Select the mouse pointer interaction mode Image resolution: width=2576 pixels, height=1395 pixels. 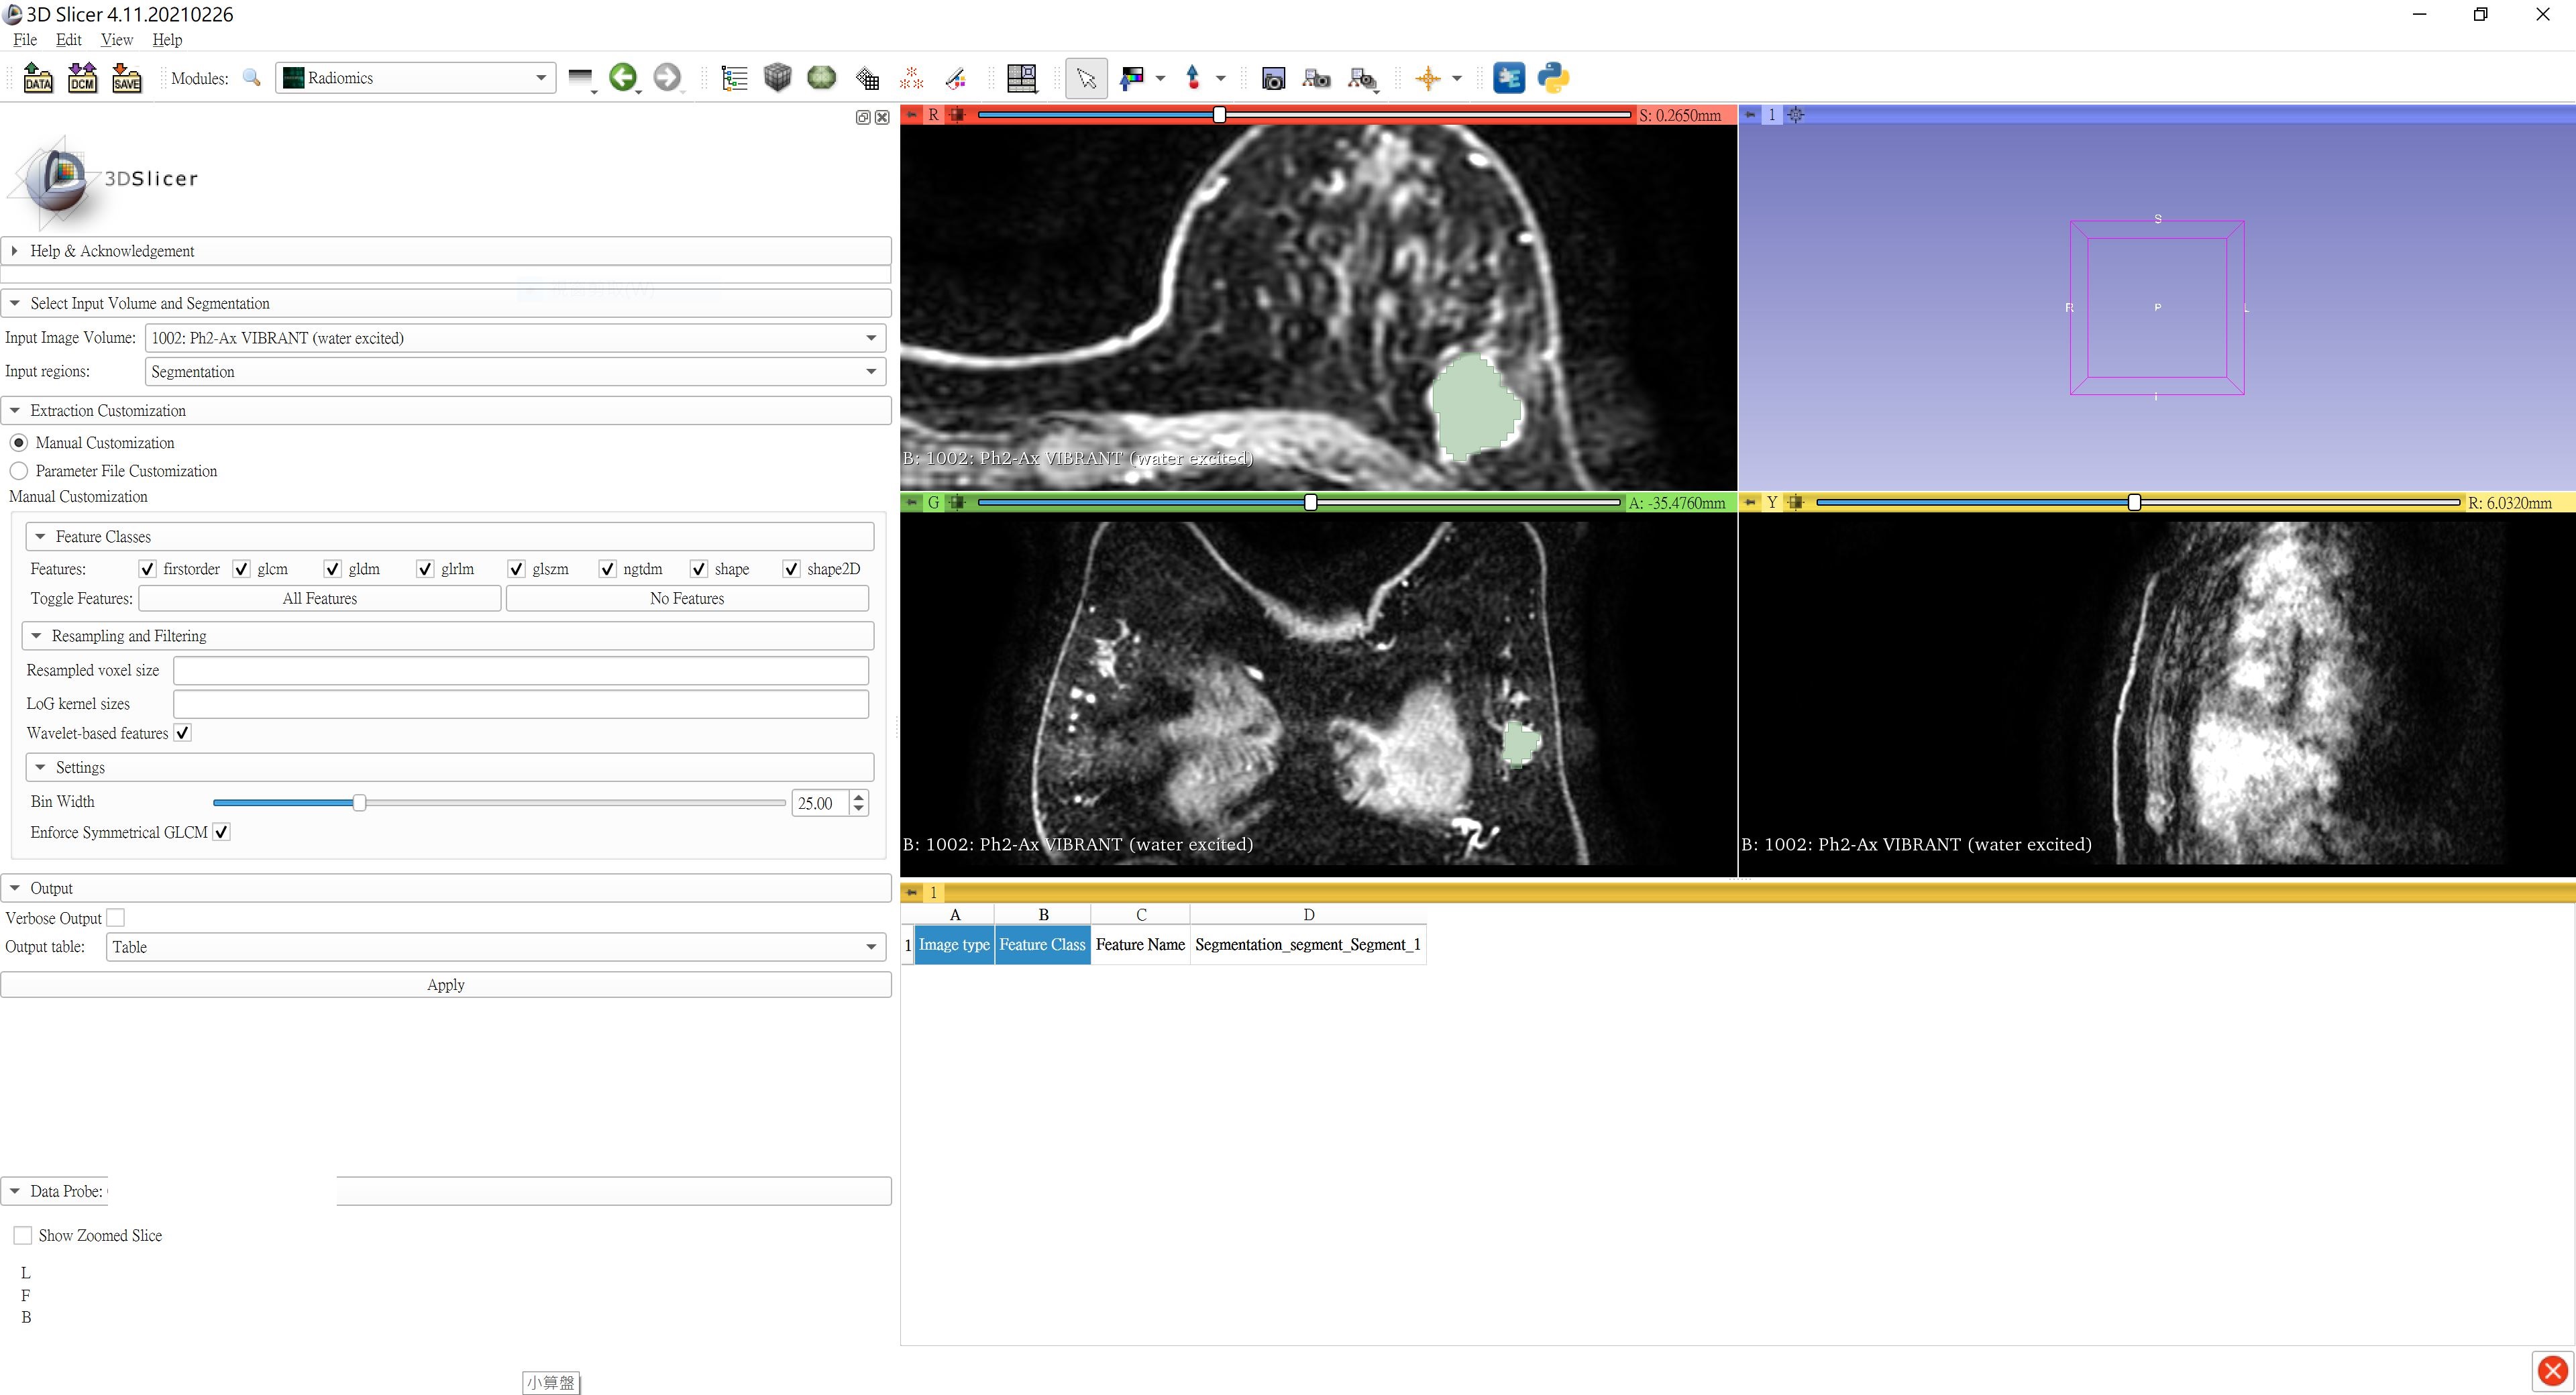[x=1086, y=78]
